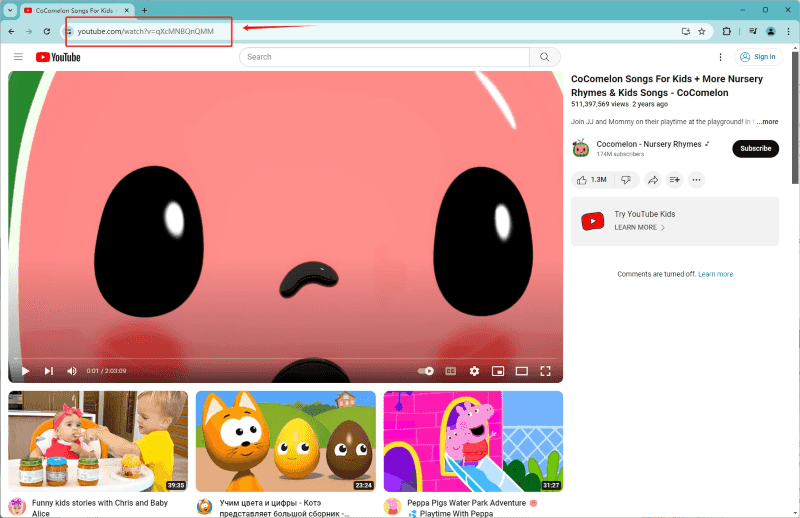800x518 pixels.
Task: Click the 511,397,569 views text
Action: pos(599,104)
